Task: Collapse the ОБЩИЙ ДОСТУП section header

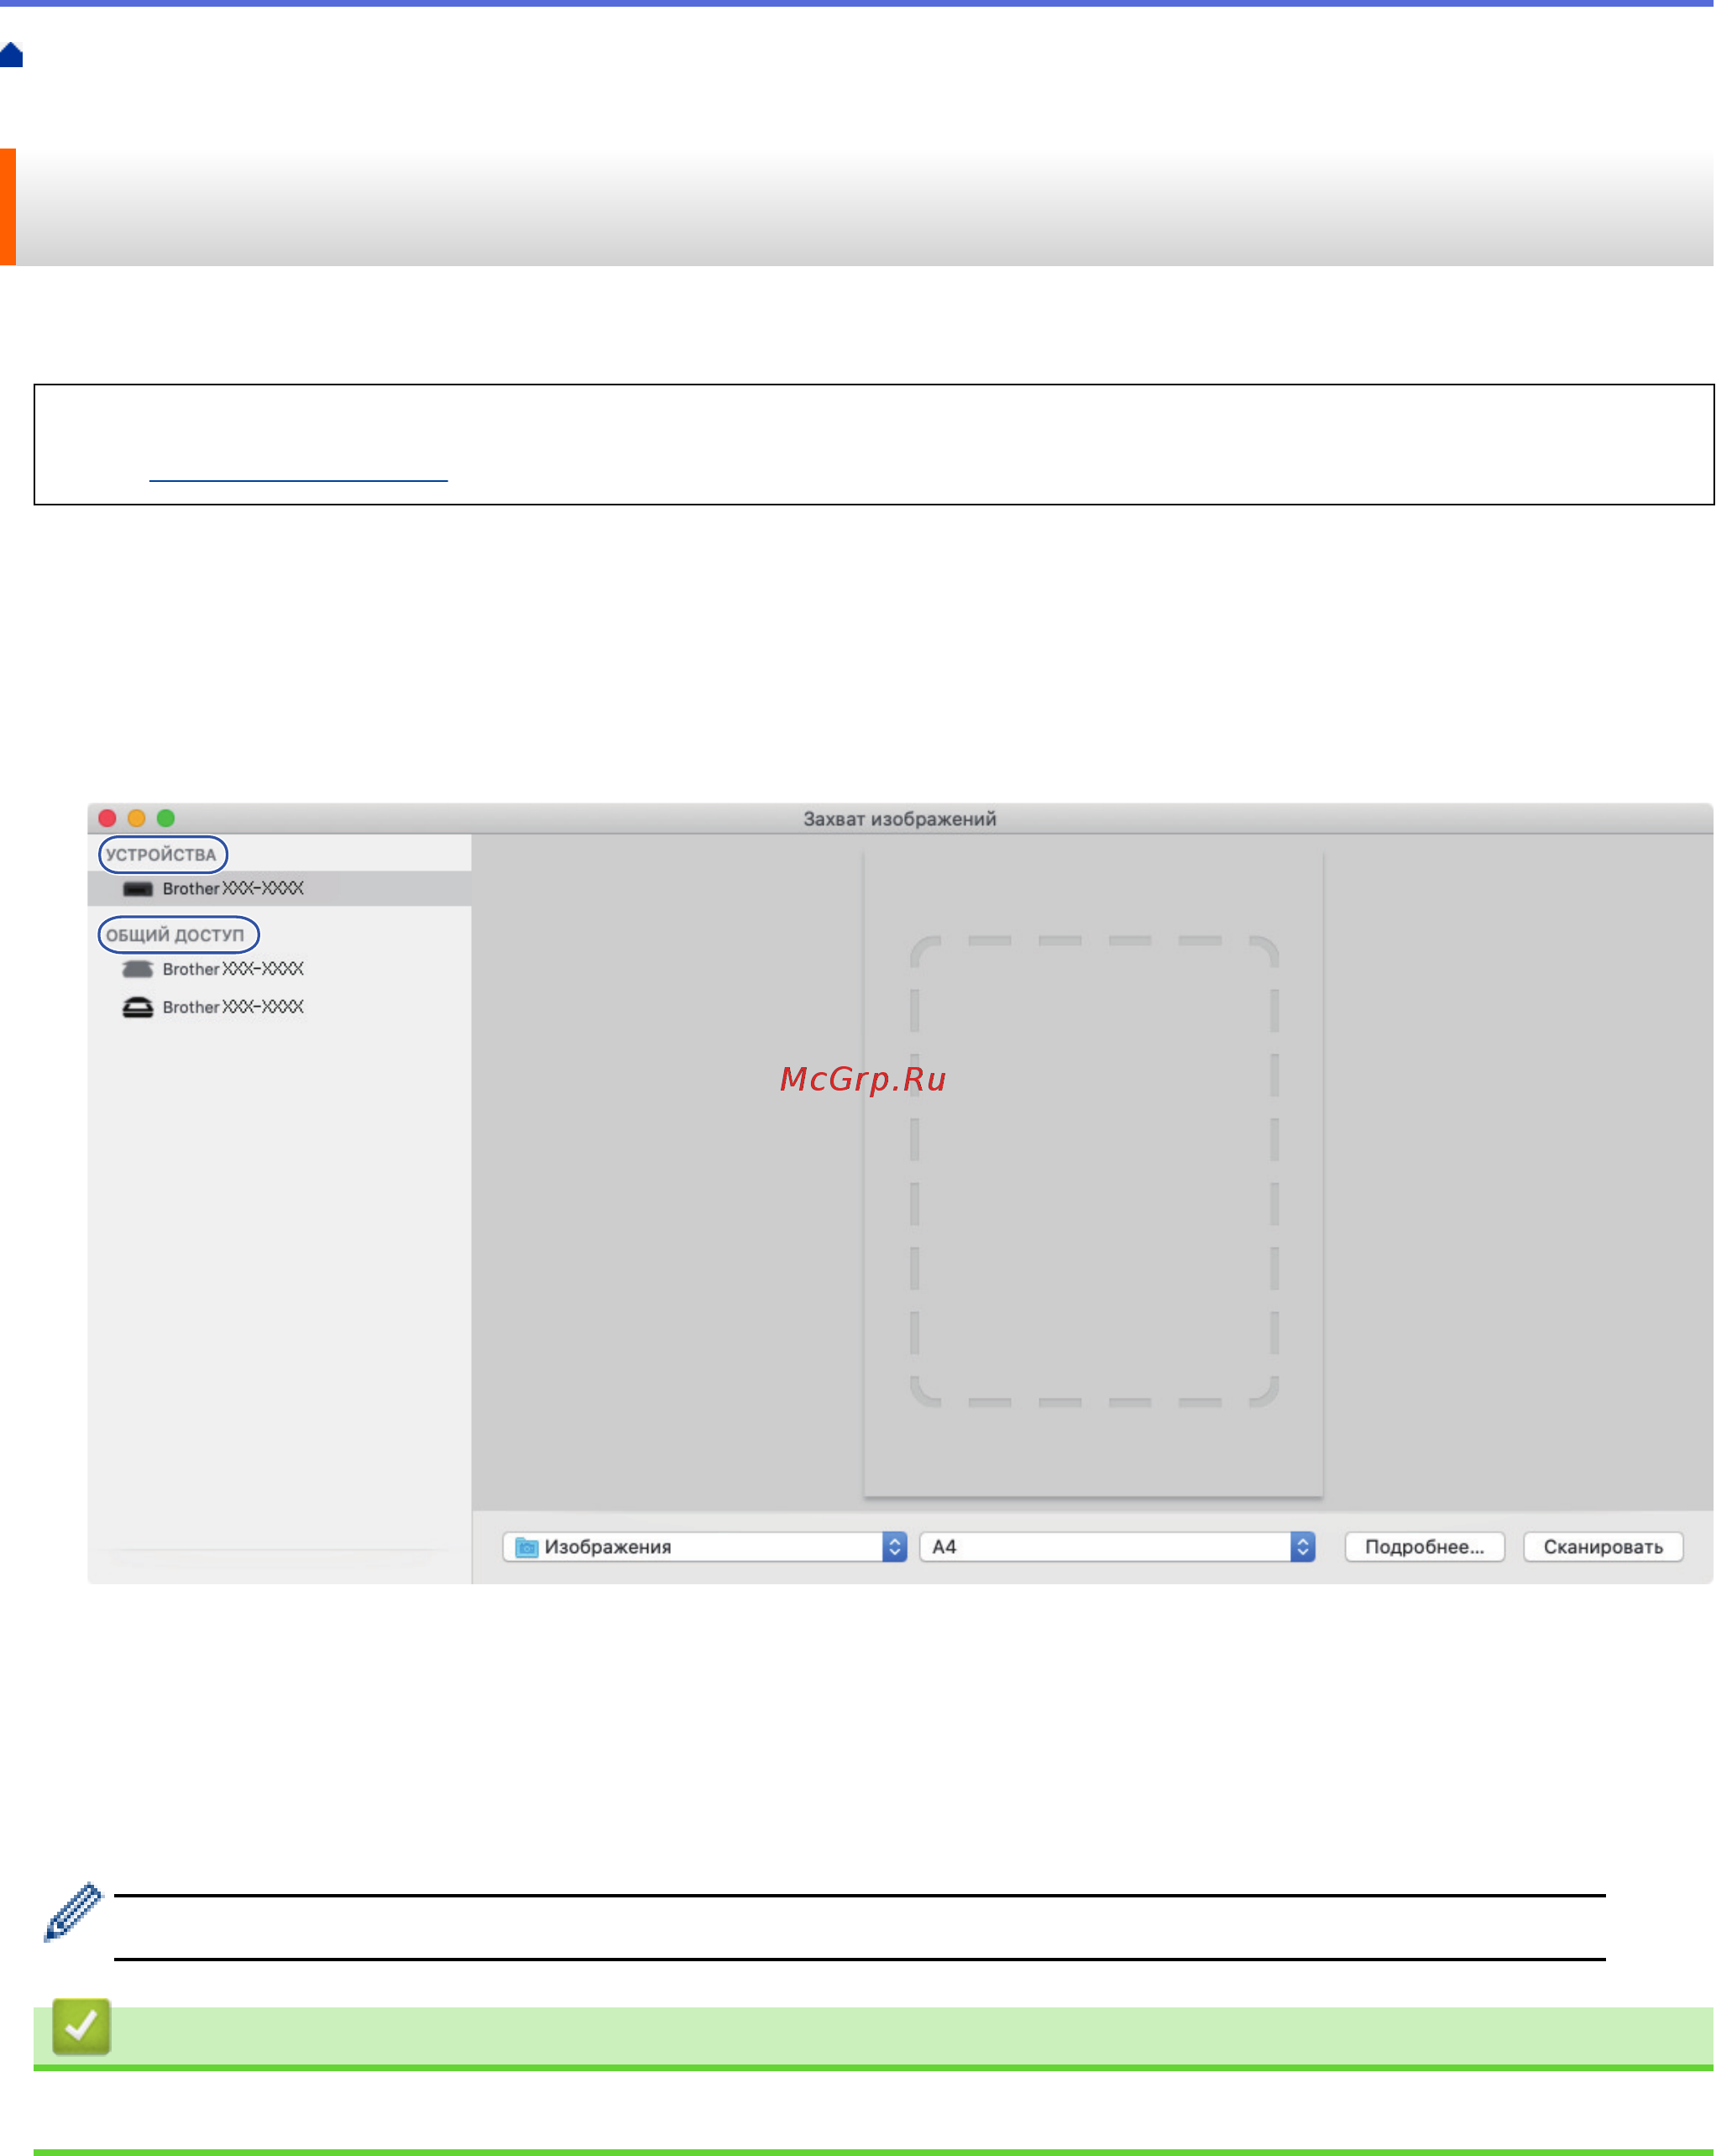Action: 177,935
